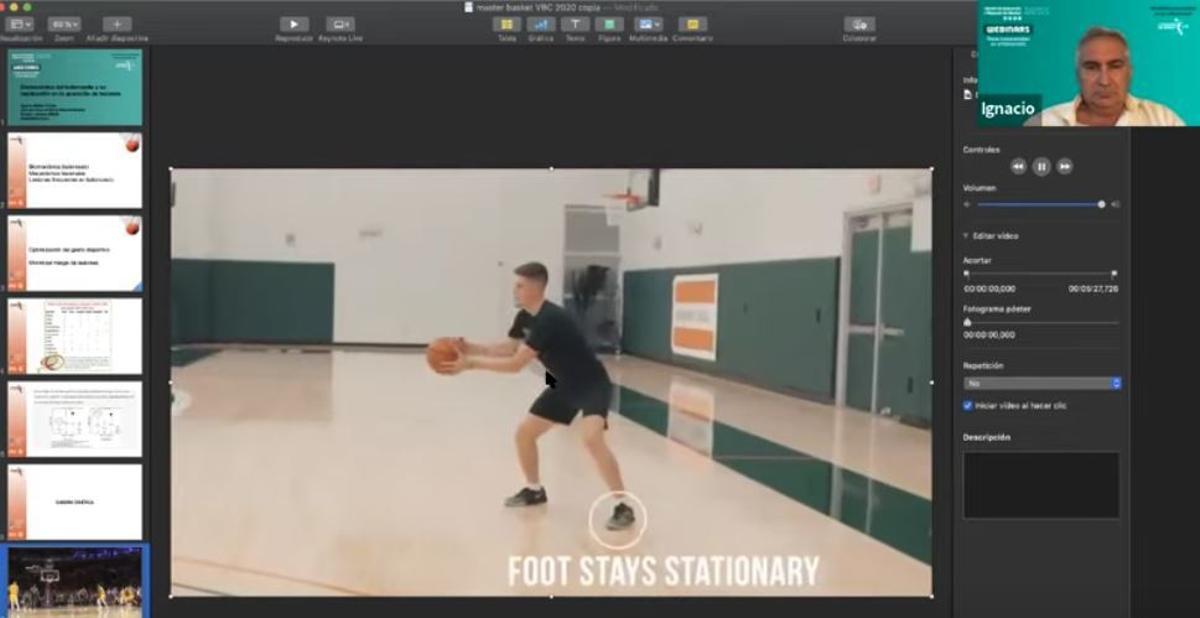Open the Zoom percentage dropdown
The image size is (1200, 618).
(66, 25)
